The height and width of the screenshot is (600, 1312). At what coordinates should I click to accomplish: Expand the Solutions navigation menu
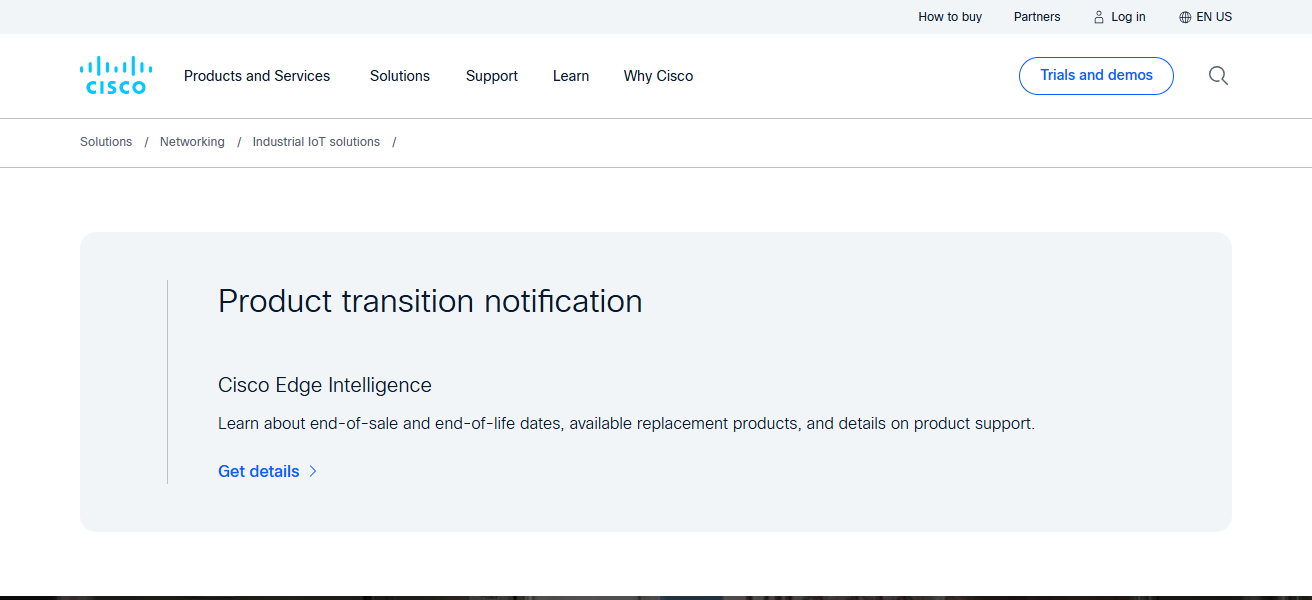coord(399,76)
